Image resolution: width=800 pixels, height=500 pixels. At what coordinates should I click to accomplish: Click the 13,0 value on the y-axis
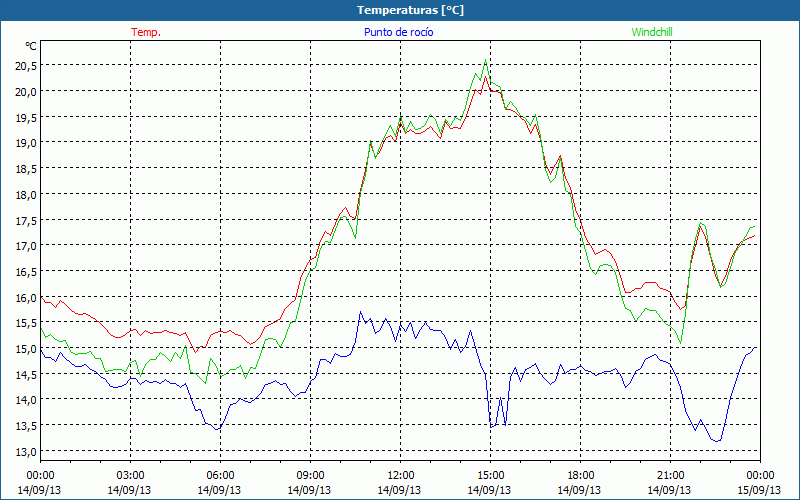click(x=26, y=452)
